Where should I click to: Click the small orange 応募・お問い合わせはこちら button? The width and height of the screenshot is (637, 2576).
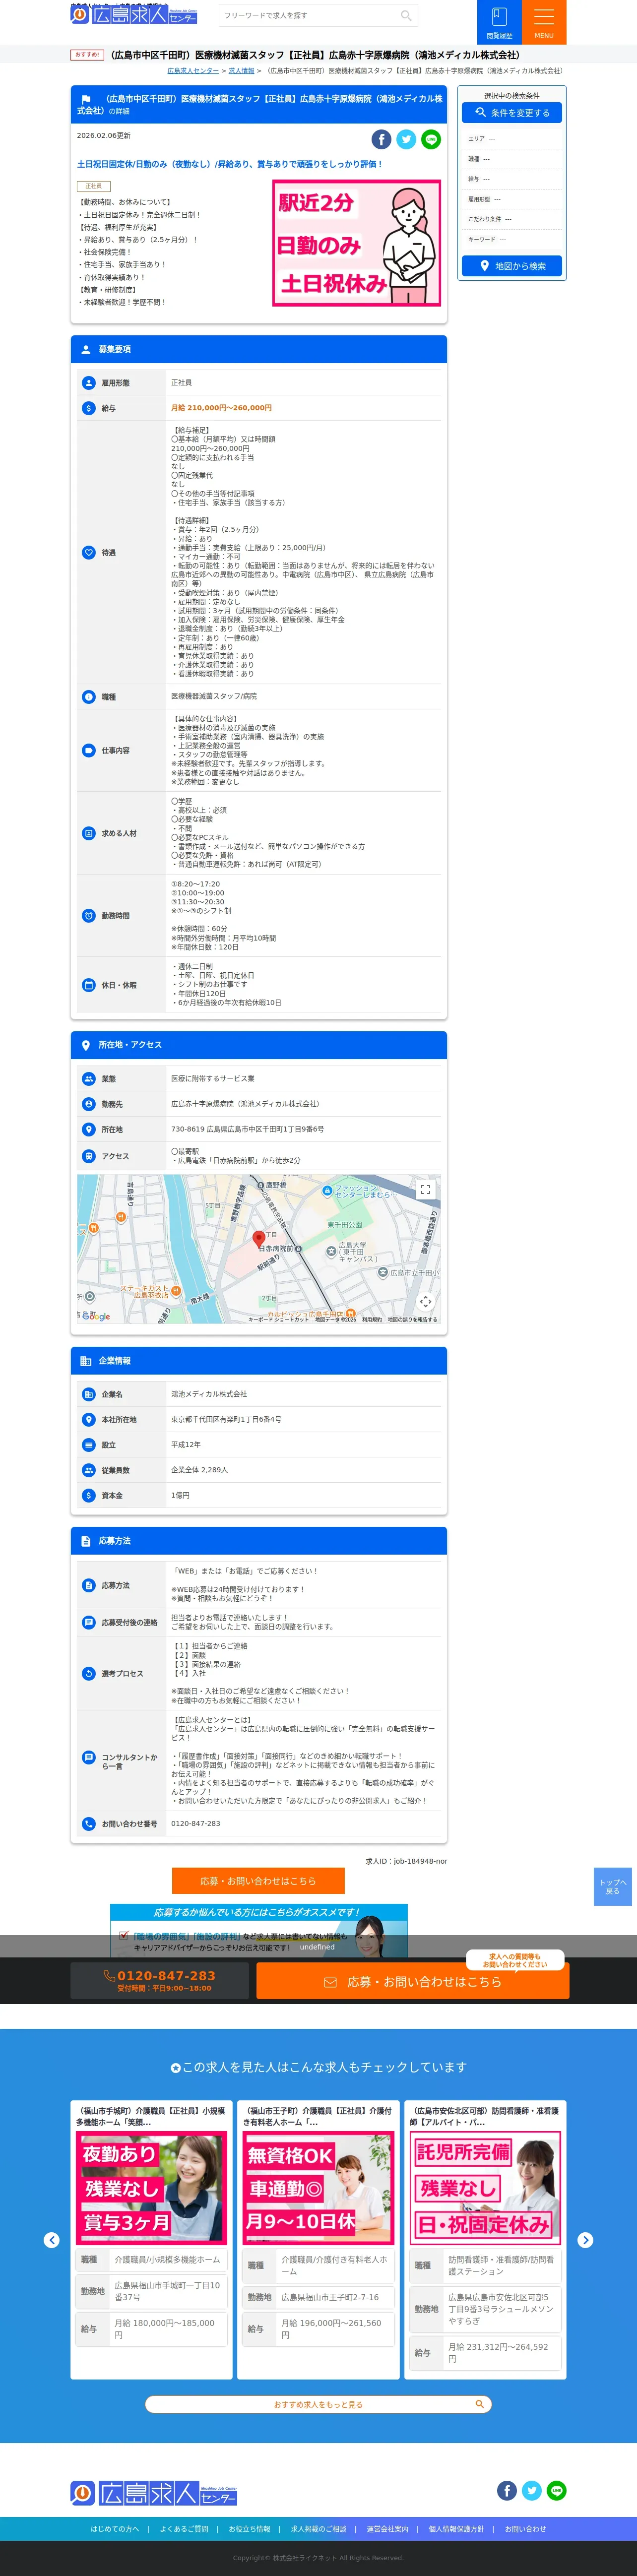pyautogui.click(x=258, y=1881)
